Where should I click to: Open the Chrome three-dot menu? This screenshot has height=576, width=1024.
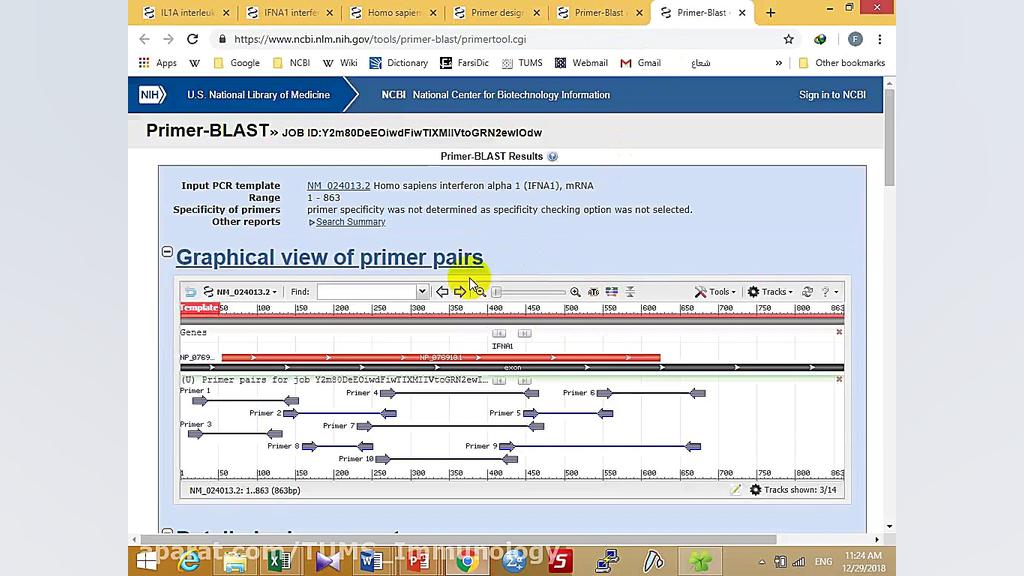point(880,39)
